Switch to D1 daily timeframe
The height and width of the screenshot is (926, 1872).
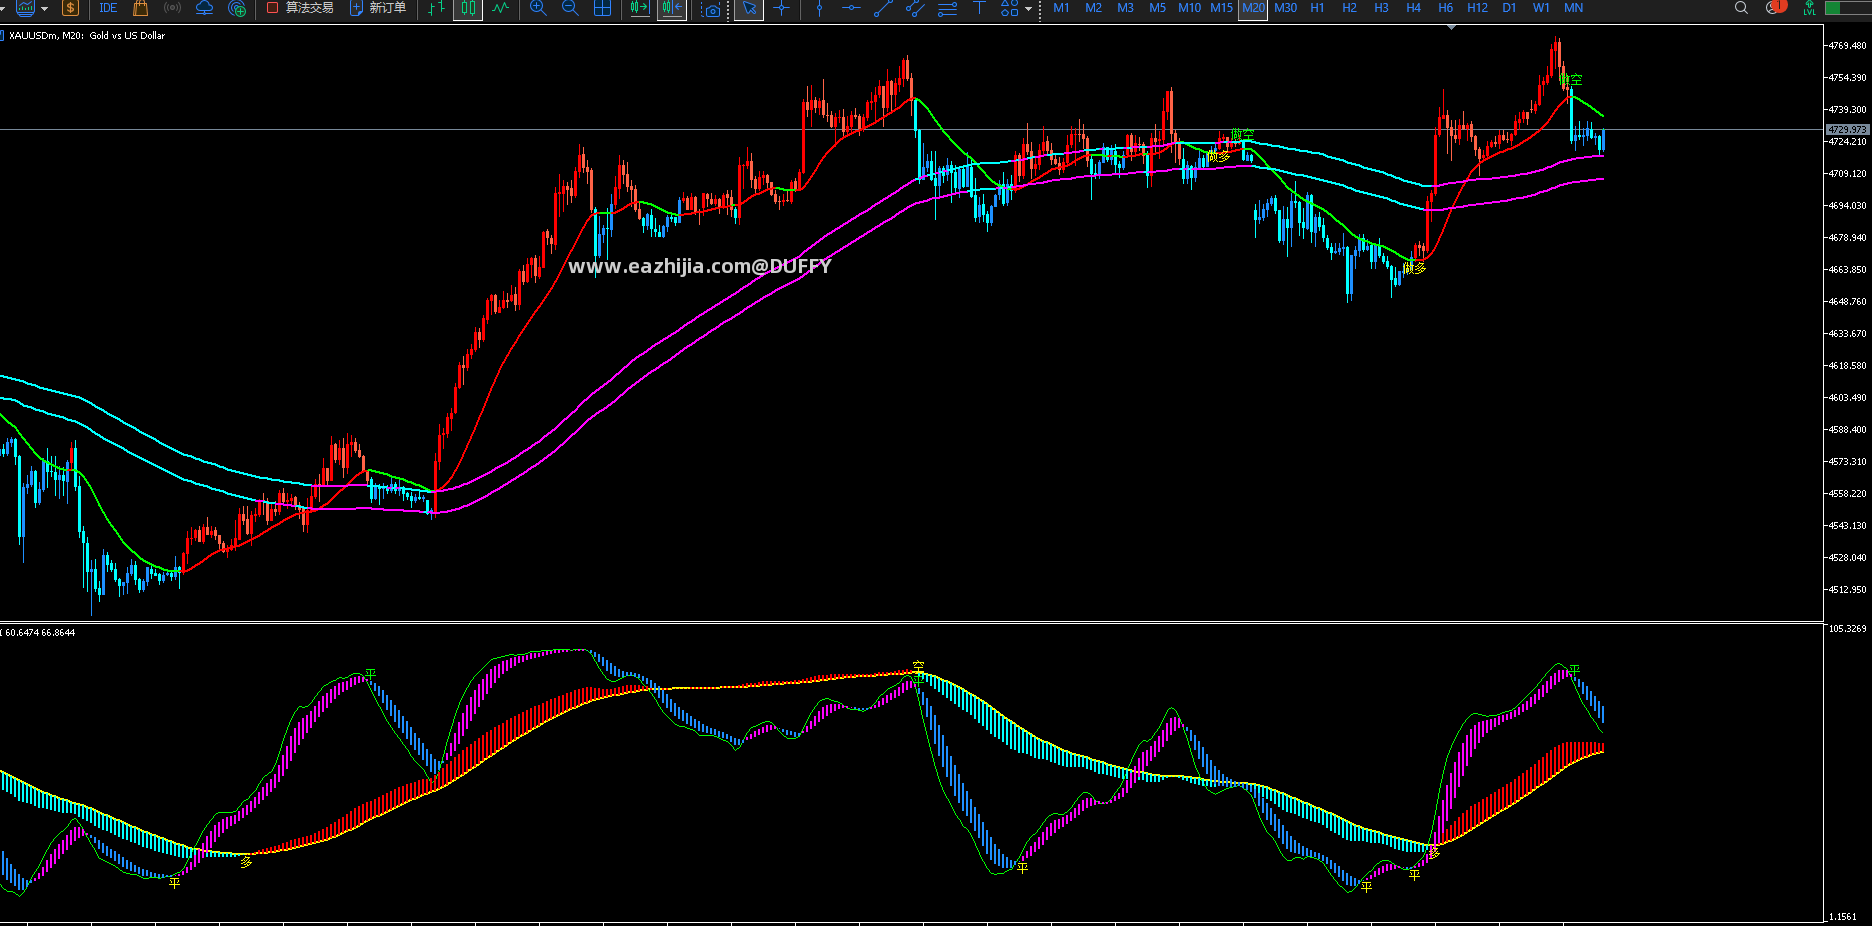pyautogui.click(x=1509, y=8)
